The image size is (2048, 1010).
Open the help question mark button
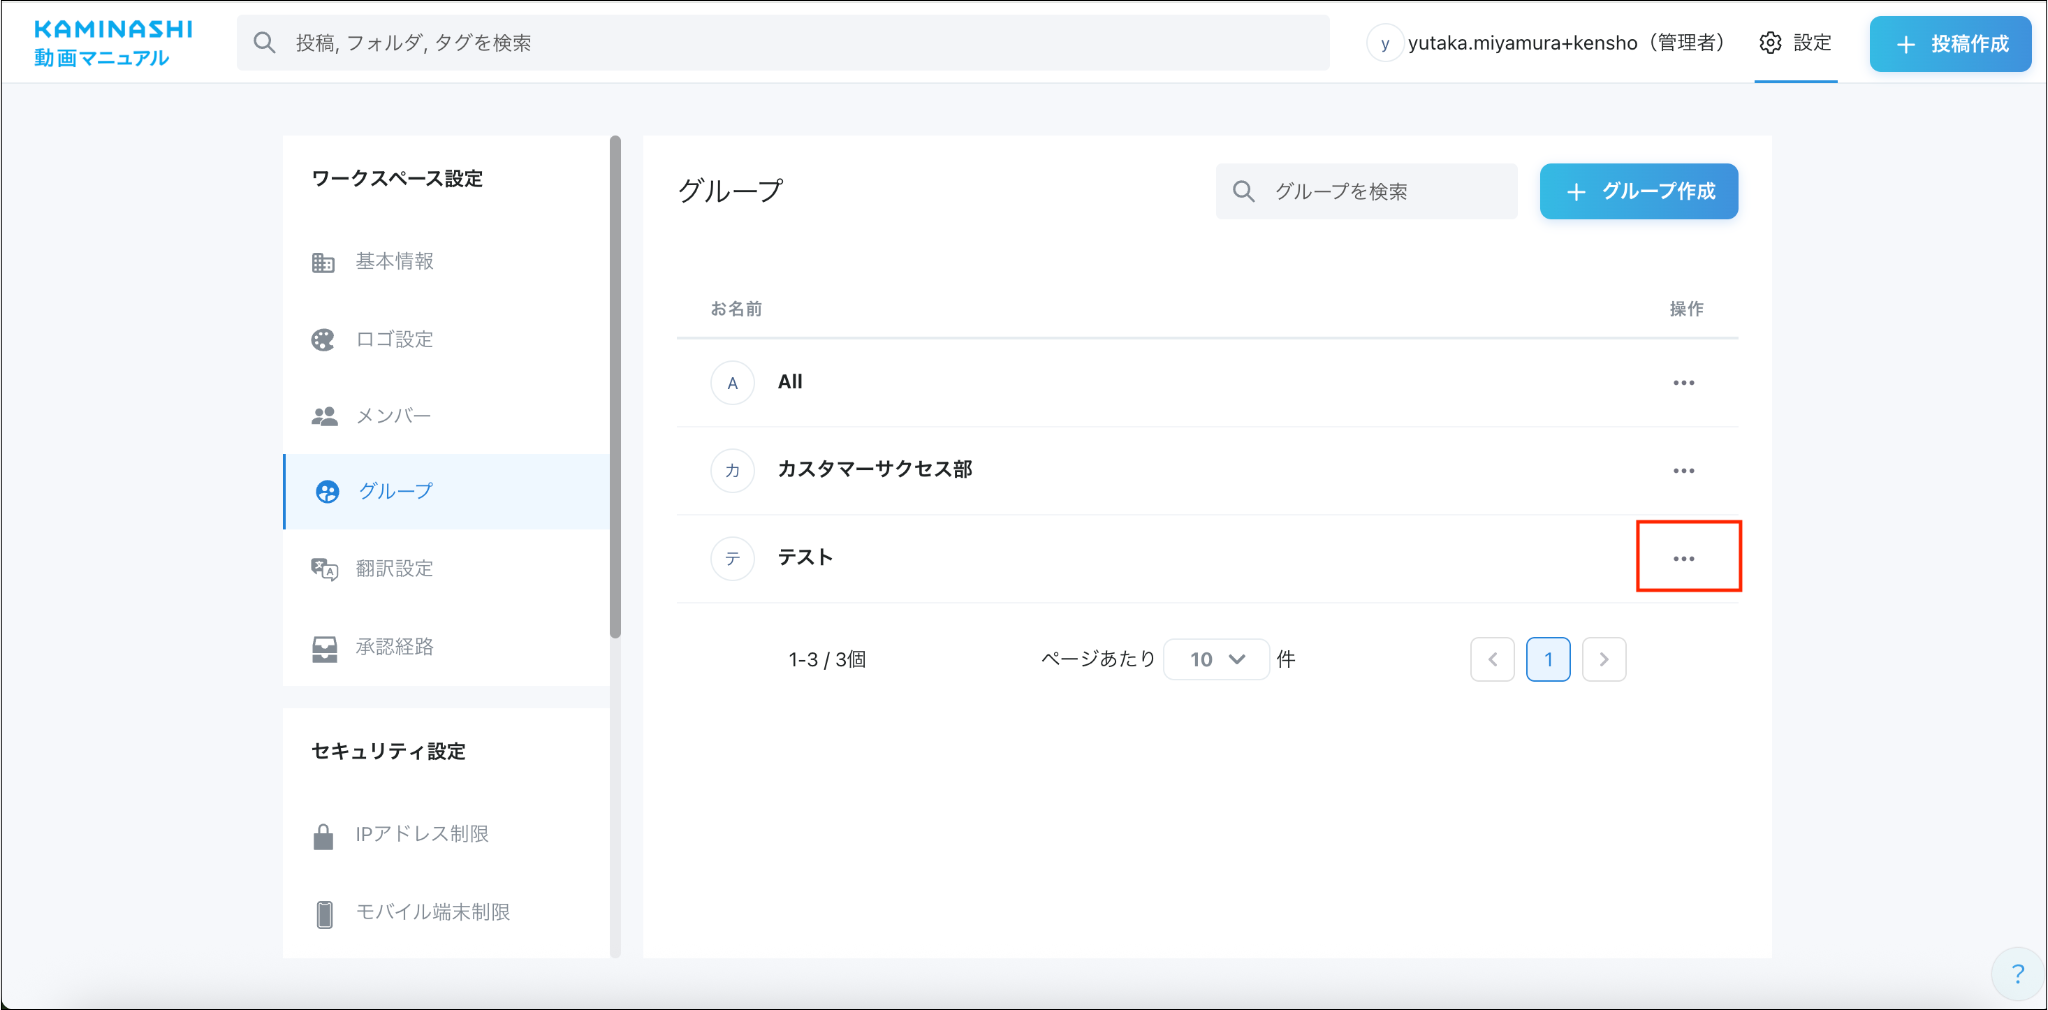coord(2017,974)
